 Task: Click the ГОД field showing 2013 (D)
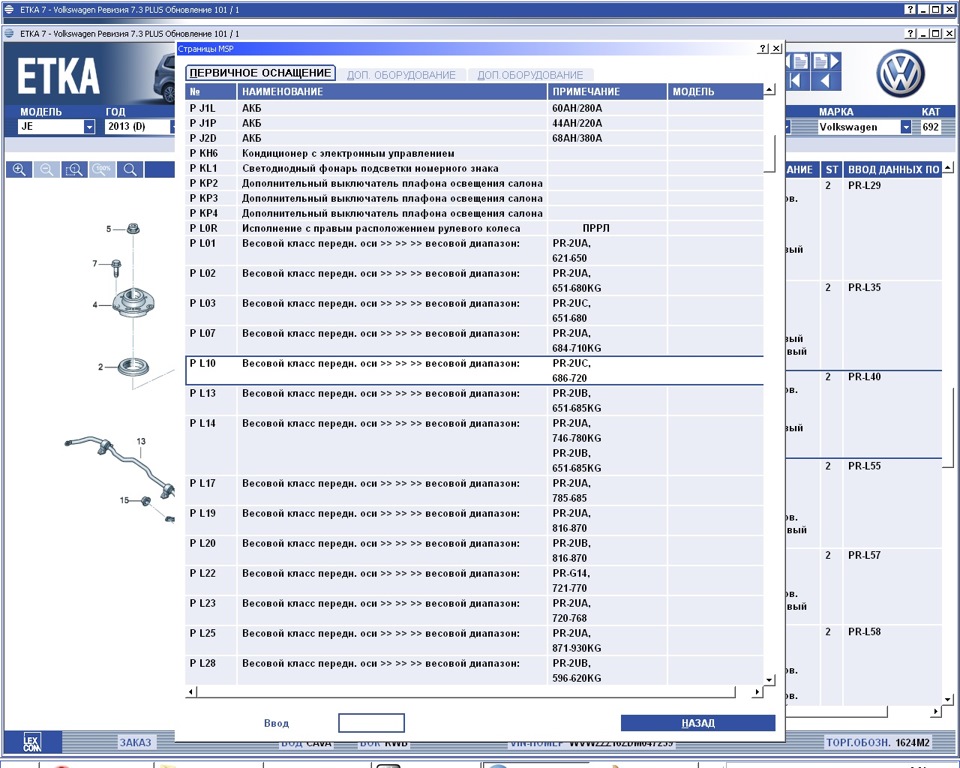pyautogui.click(x=138, y=126)
